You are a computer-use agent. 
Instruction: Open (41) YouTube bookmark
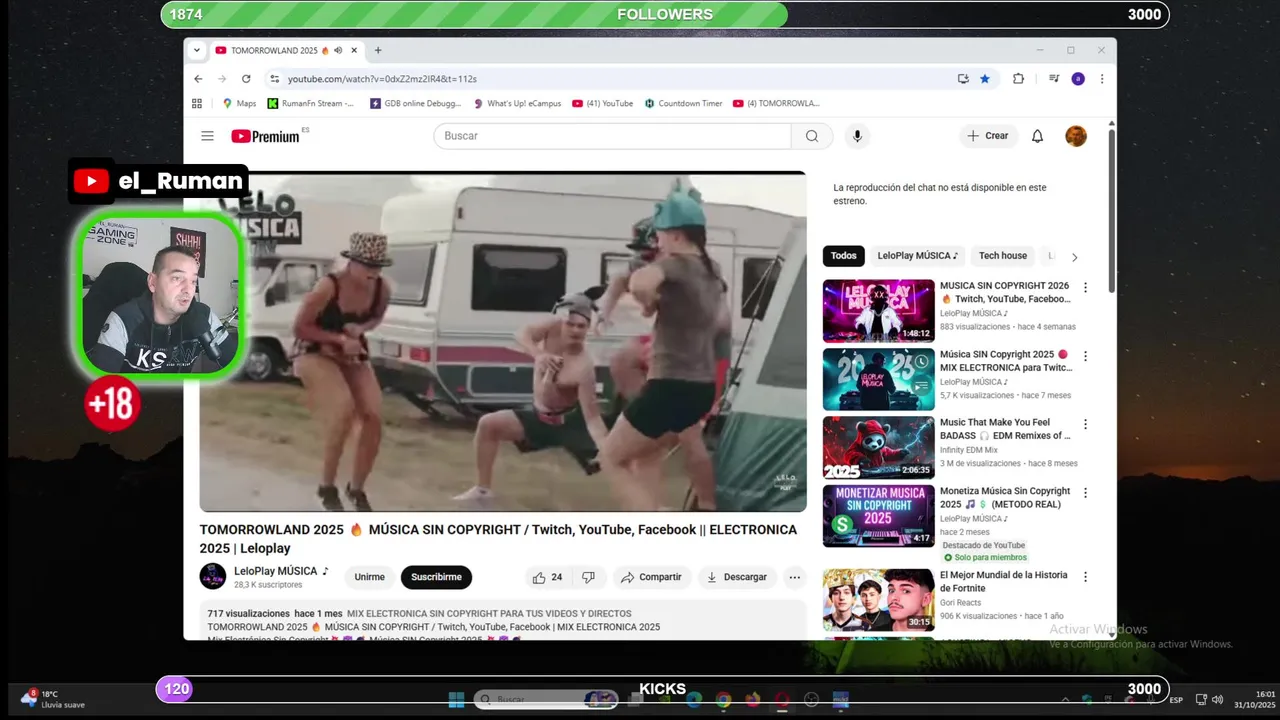click(603, 103)
